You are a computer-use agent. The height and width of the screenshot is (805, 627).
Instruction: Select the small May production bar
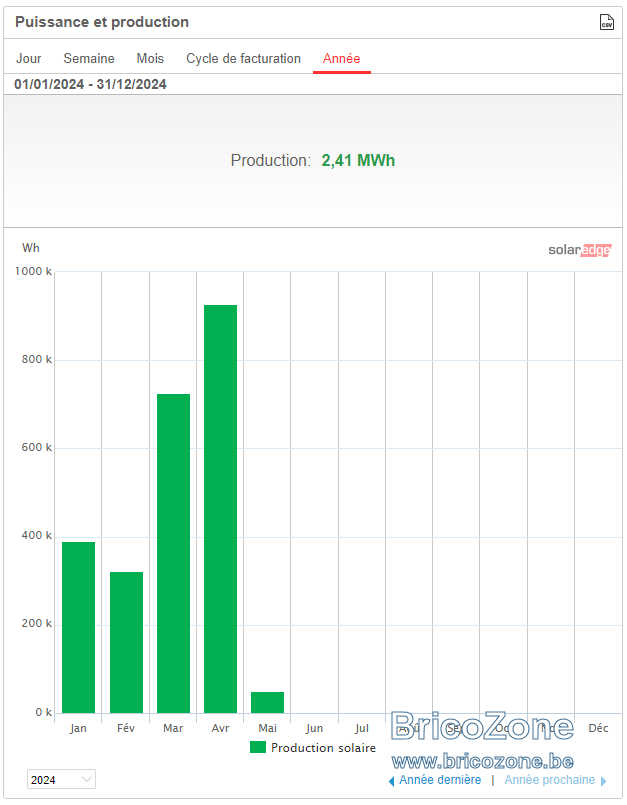[268, 702]
